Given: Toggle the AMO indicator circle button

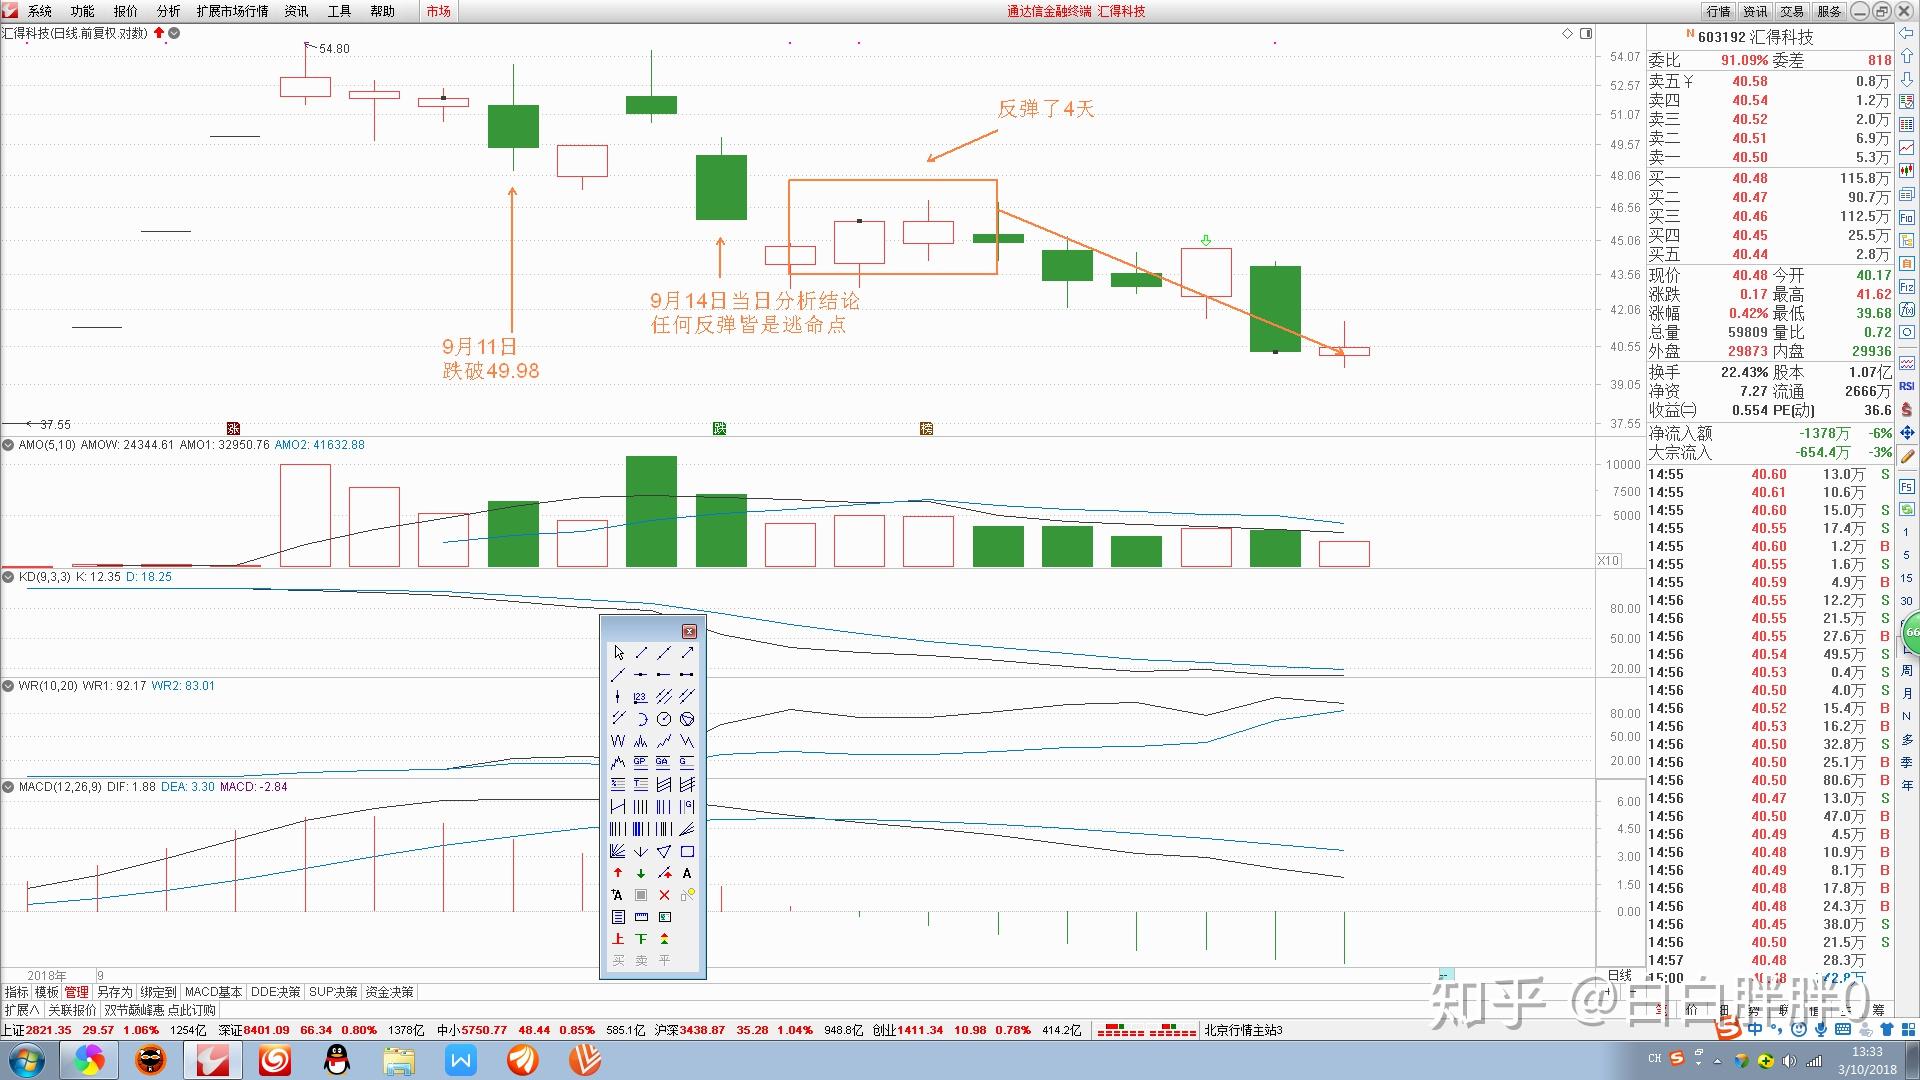Looking at the screenshot, I should (x=9, y=445).
